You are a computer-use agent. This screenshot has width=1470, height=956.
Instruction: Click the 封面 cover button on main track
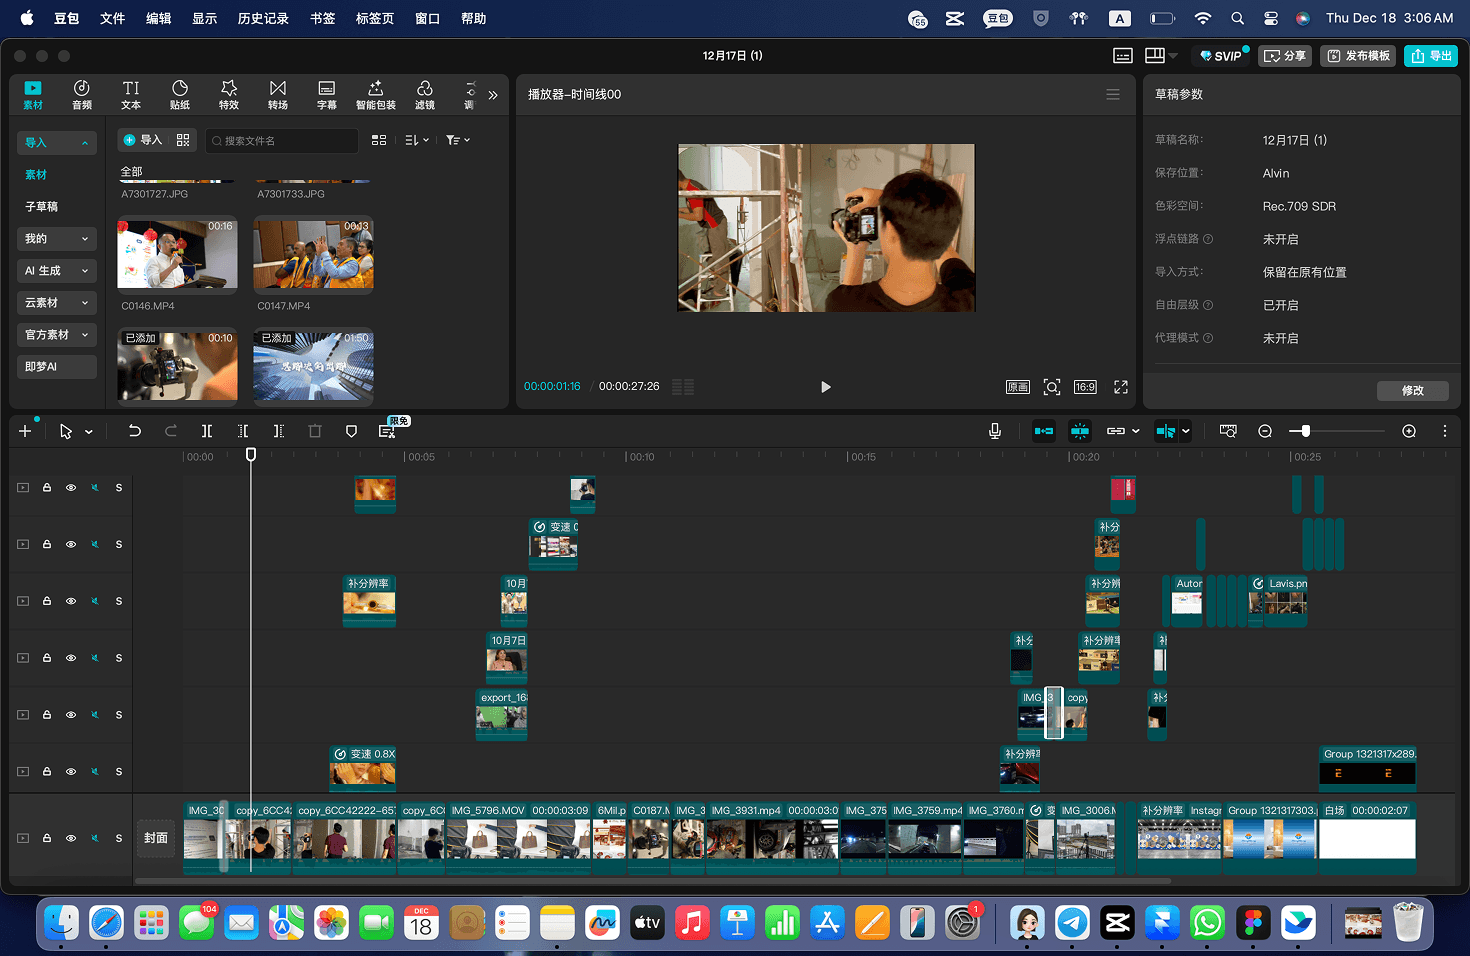(x=156, y=838)
